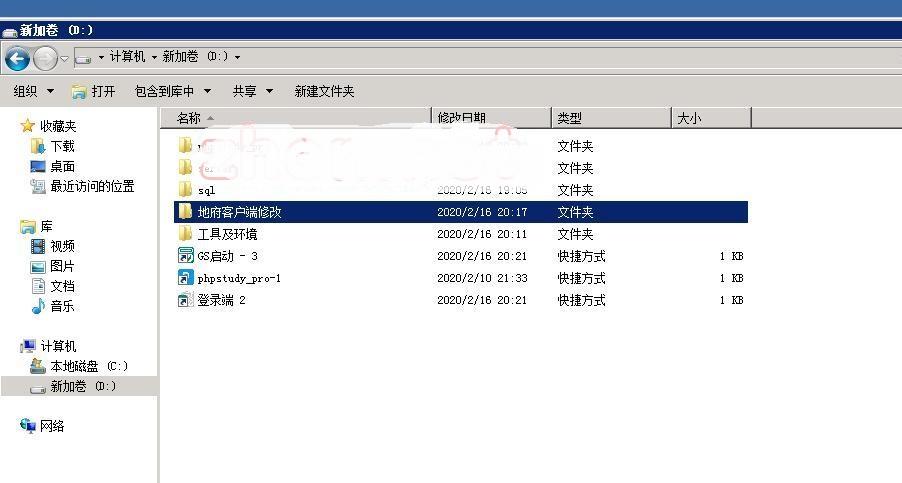Open 下载 in the favorites list
902x483 pixels.
[62, 146]
